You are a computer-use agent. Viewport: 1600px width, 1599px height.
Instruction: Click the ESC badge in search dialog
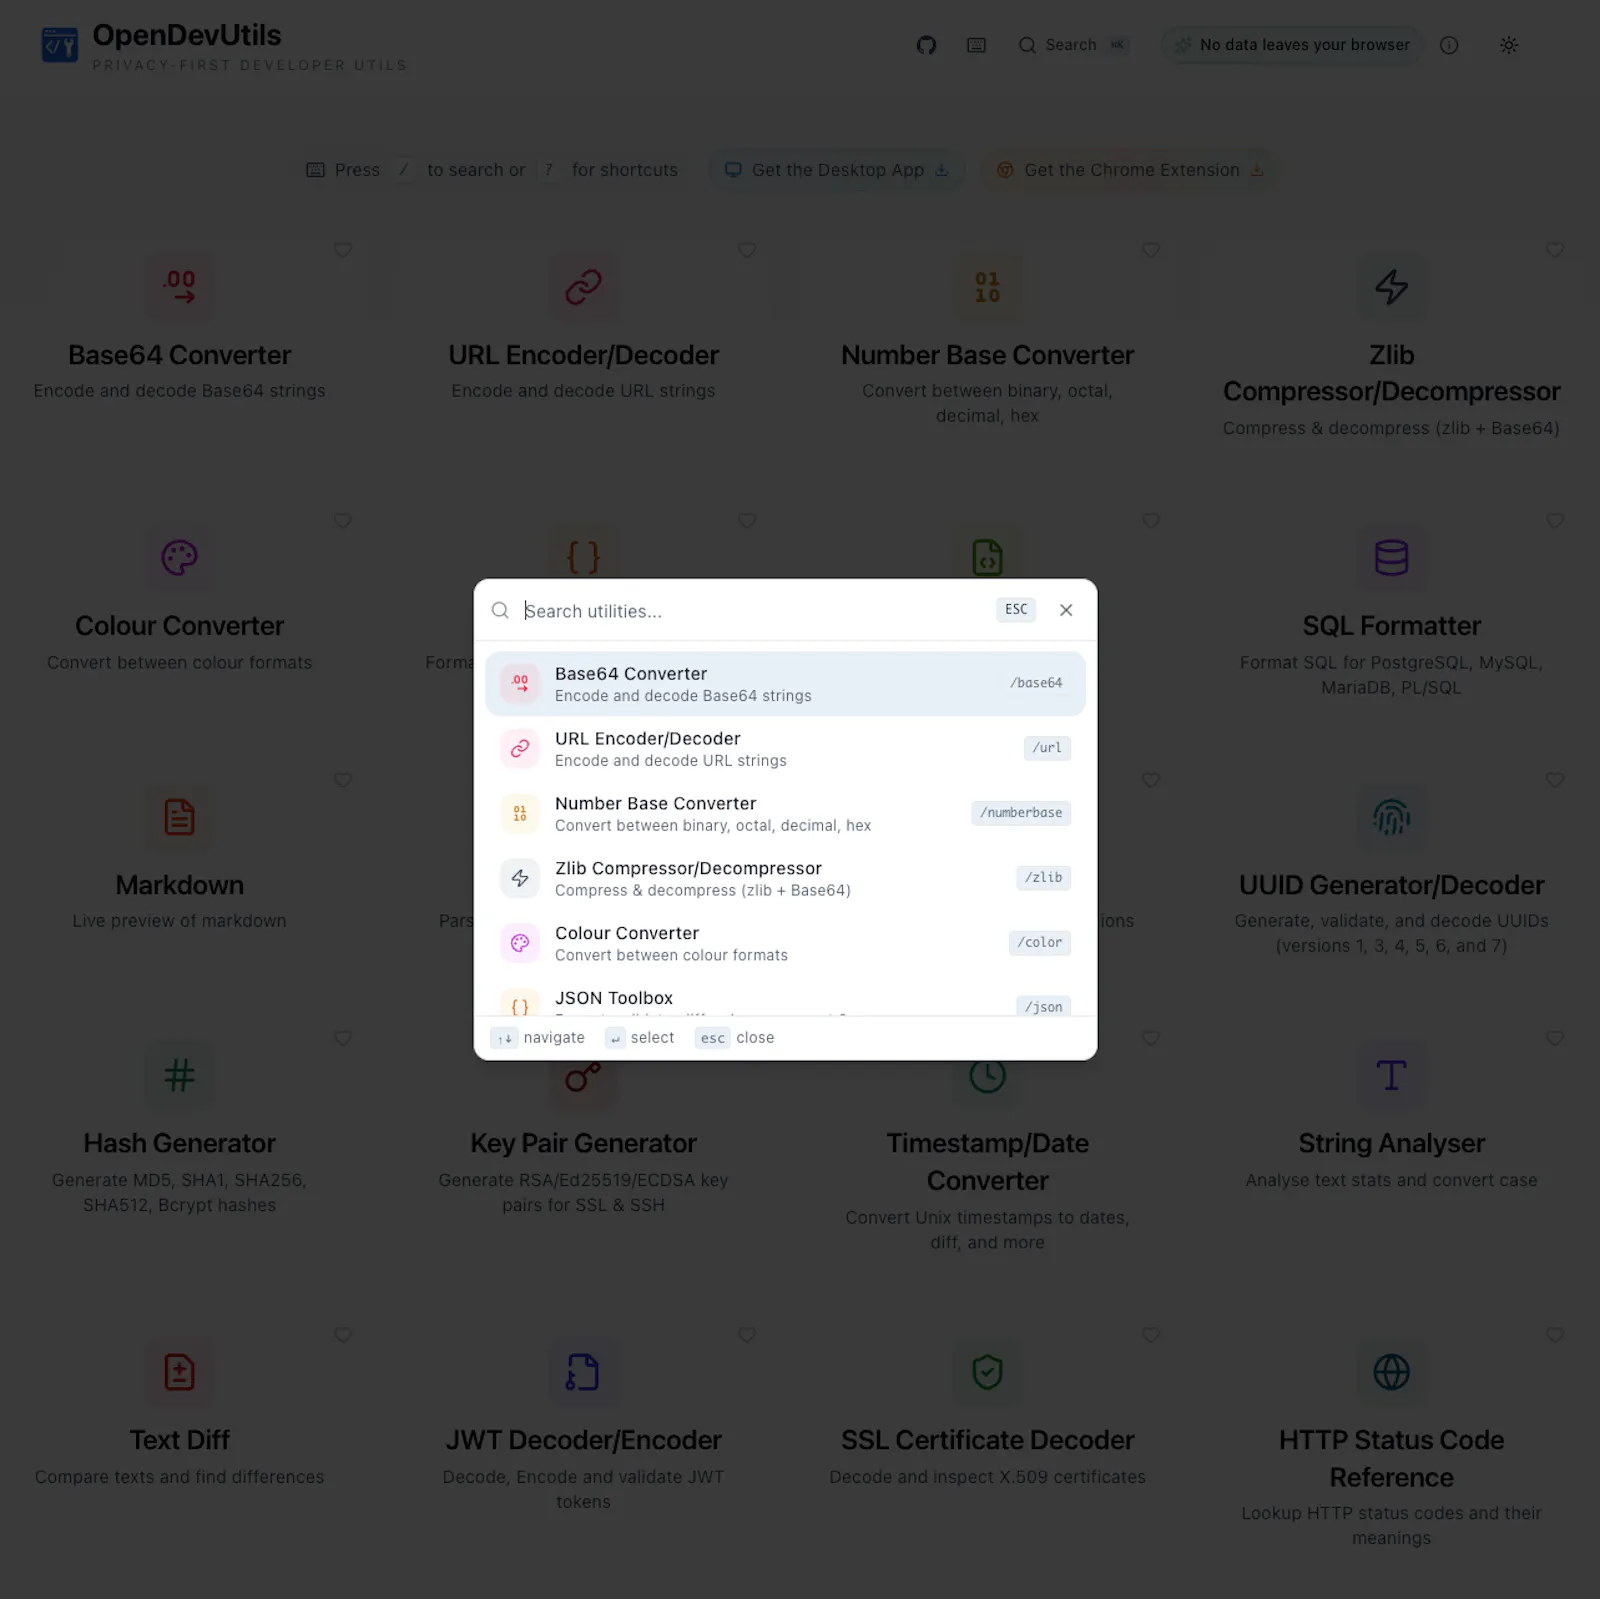tap(1016, 610)
